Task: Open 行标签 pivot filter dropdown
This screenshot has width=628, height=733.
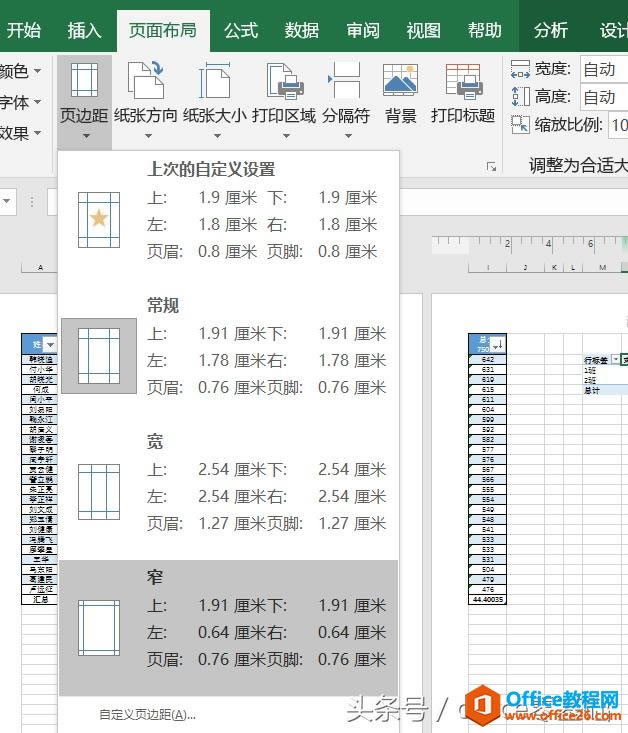Action: click(x=616, y=359)
